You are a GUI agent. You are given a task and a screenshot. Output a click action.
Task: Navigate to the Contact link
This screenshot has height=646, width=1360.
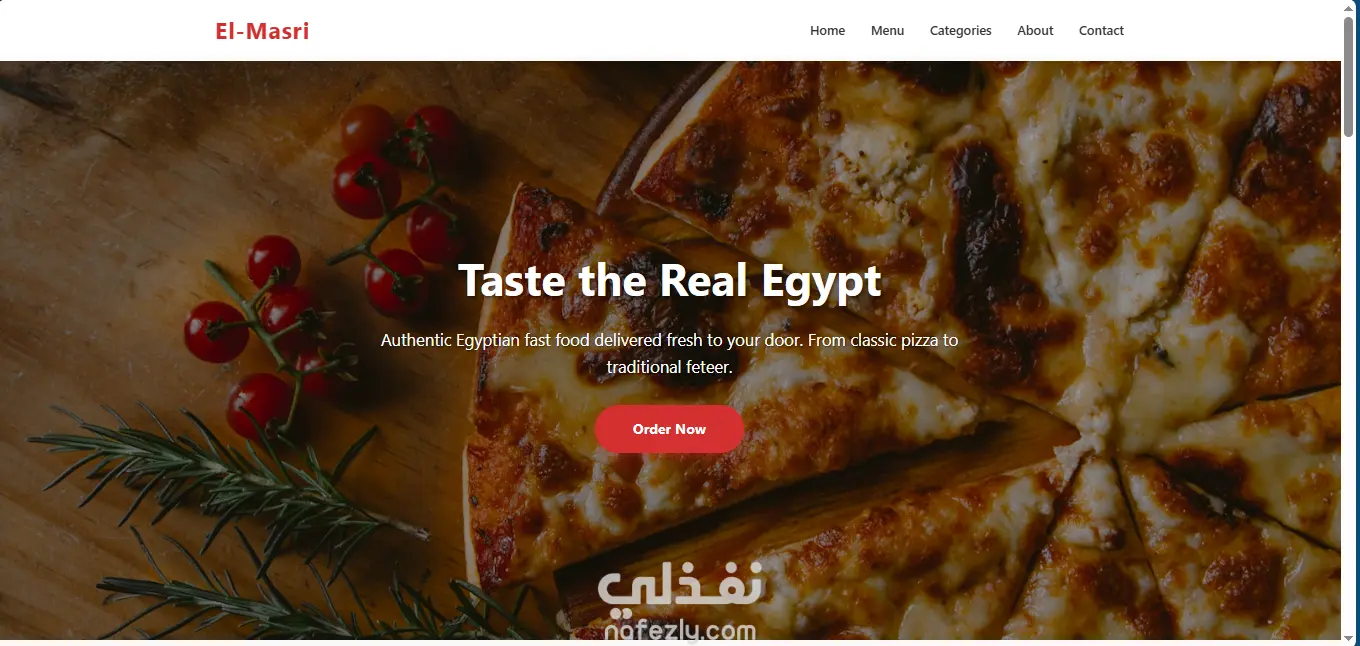click(1101, 31)
